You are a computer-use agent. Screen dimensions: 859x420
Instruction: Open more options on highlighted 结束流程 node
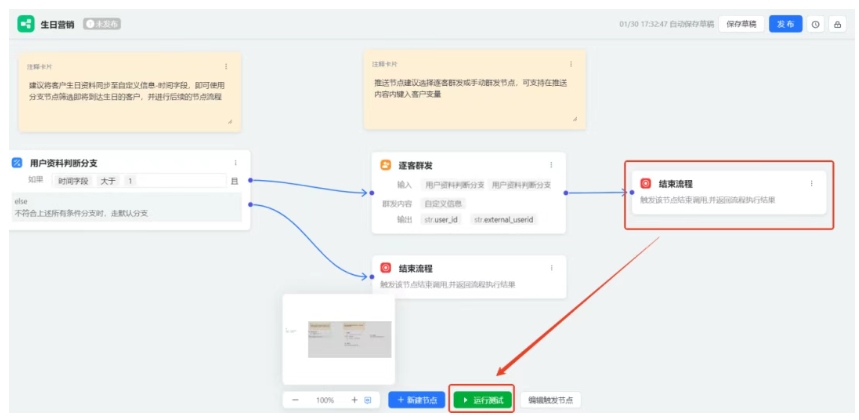(811, 183)
